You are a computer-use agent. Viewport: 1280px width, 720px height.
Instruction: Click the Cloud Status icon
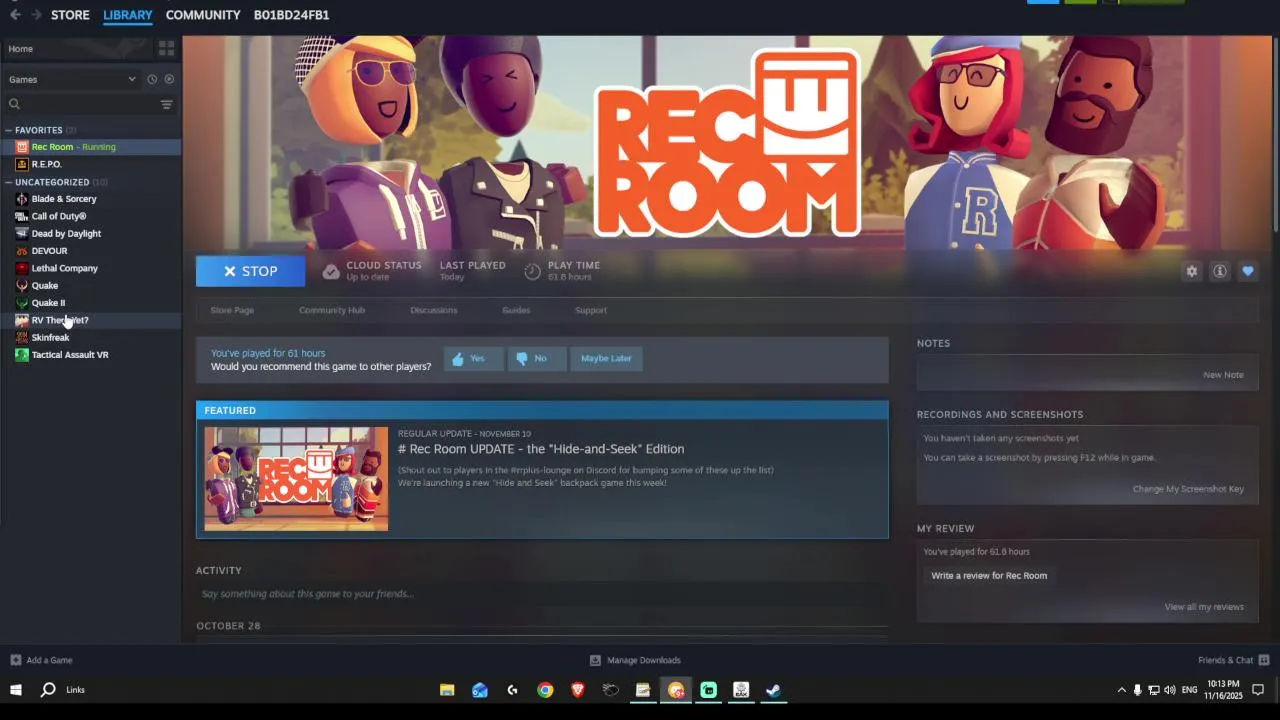(331, 271)
